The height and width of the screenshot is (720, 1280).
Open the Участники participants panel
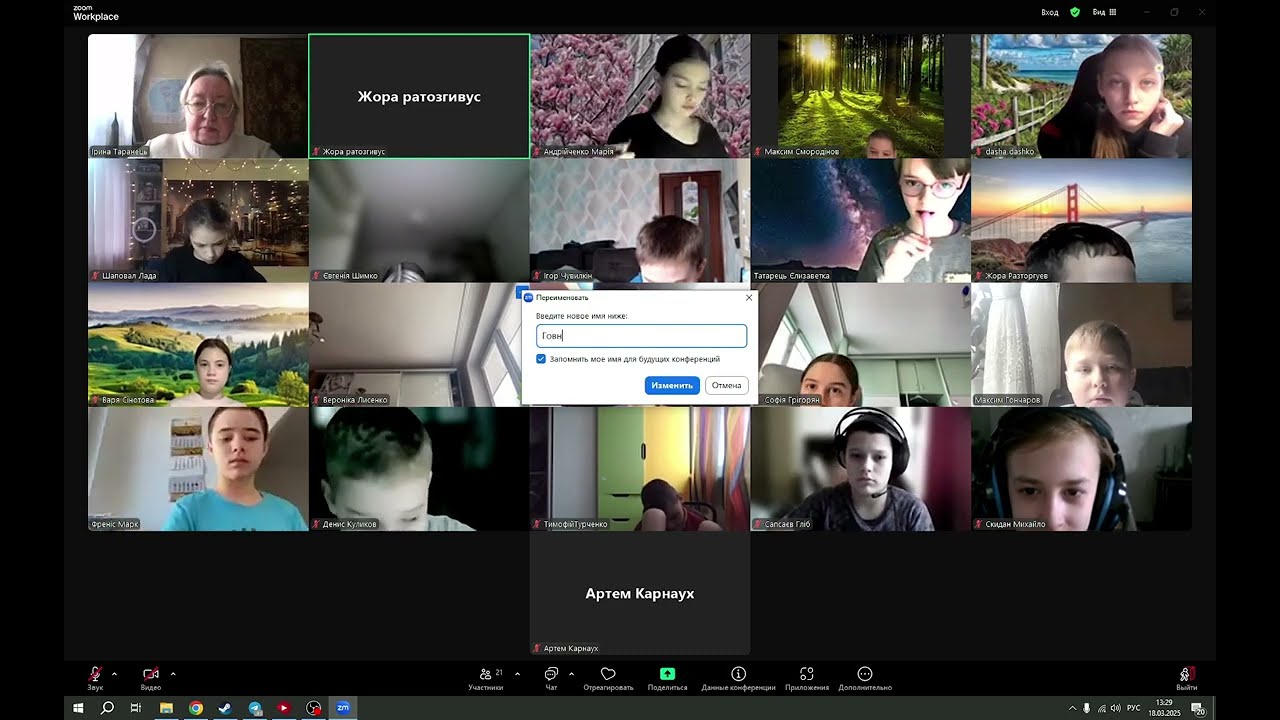pyautogui.click(x=486, y=678)
